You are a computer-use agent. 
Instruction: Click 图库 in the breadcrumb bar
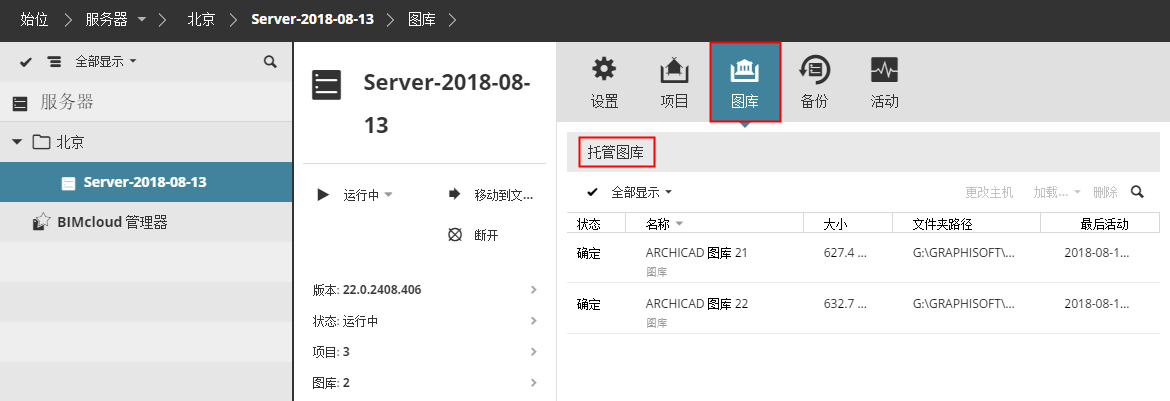[x=422, y=19]
